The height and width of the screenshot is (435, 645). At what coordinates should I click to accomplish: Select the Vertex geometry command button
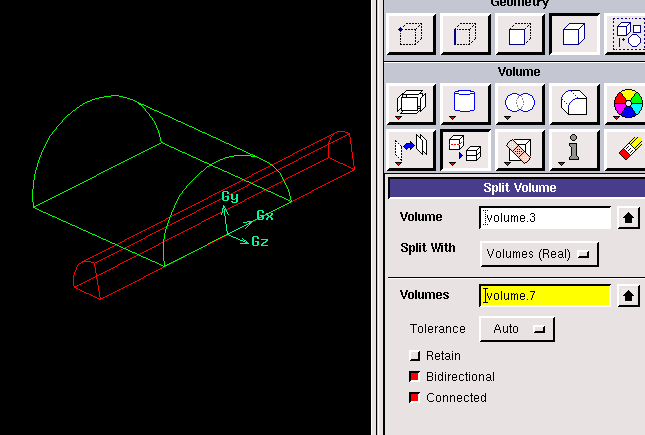(408, 34)
